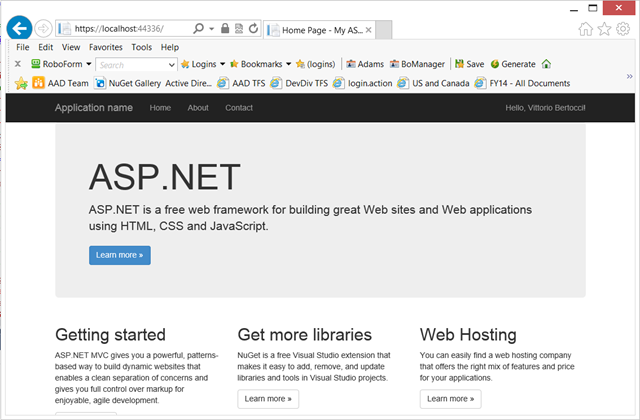Screen dimensions: 640x420
Task: Click Learn more under Get more libraries
Action: click(x=268, y=399)
